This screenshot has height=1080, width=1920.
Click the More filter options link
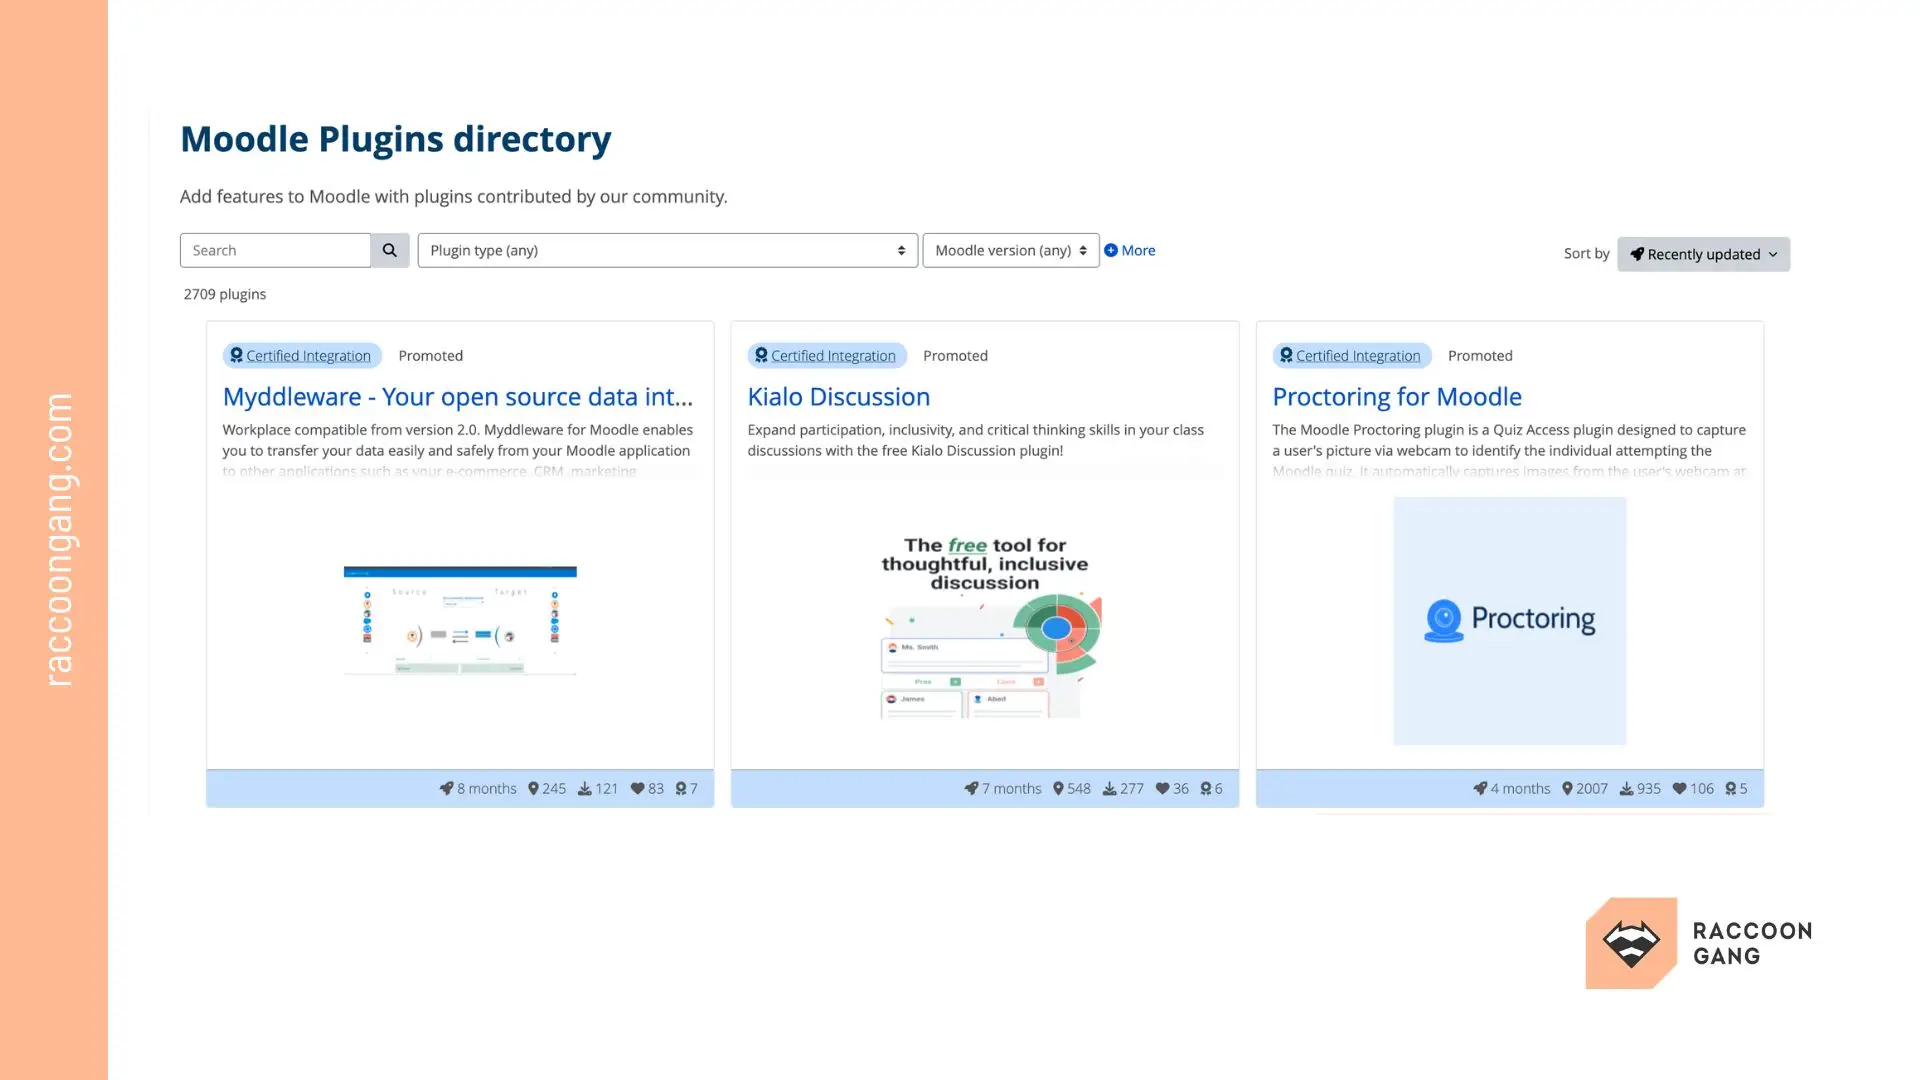point(1137,250)
